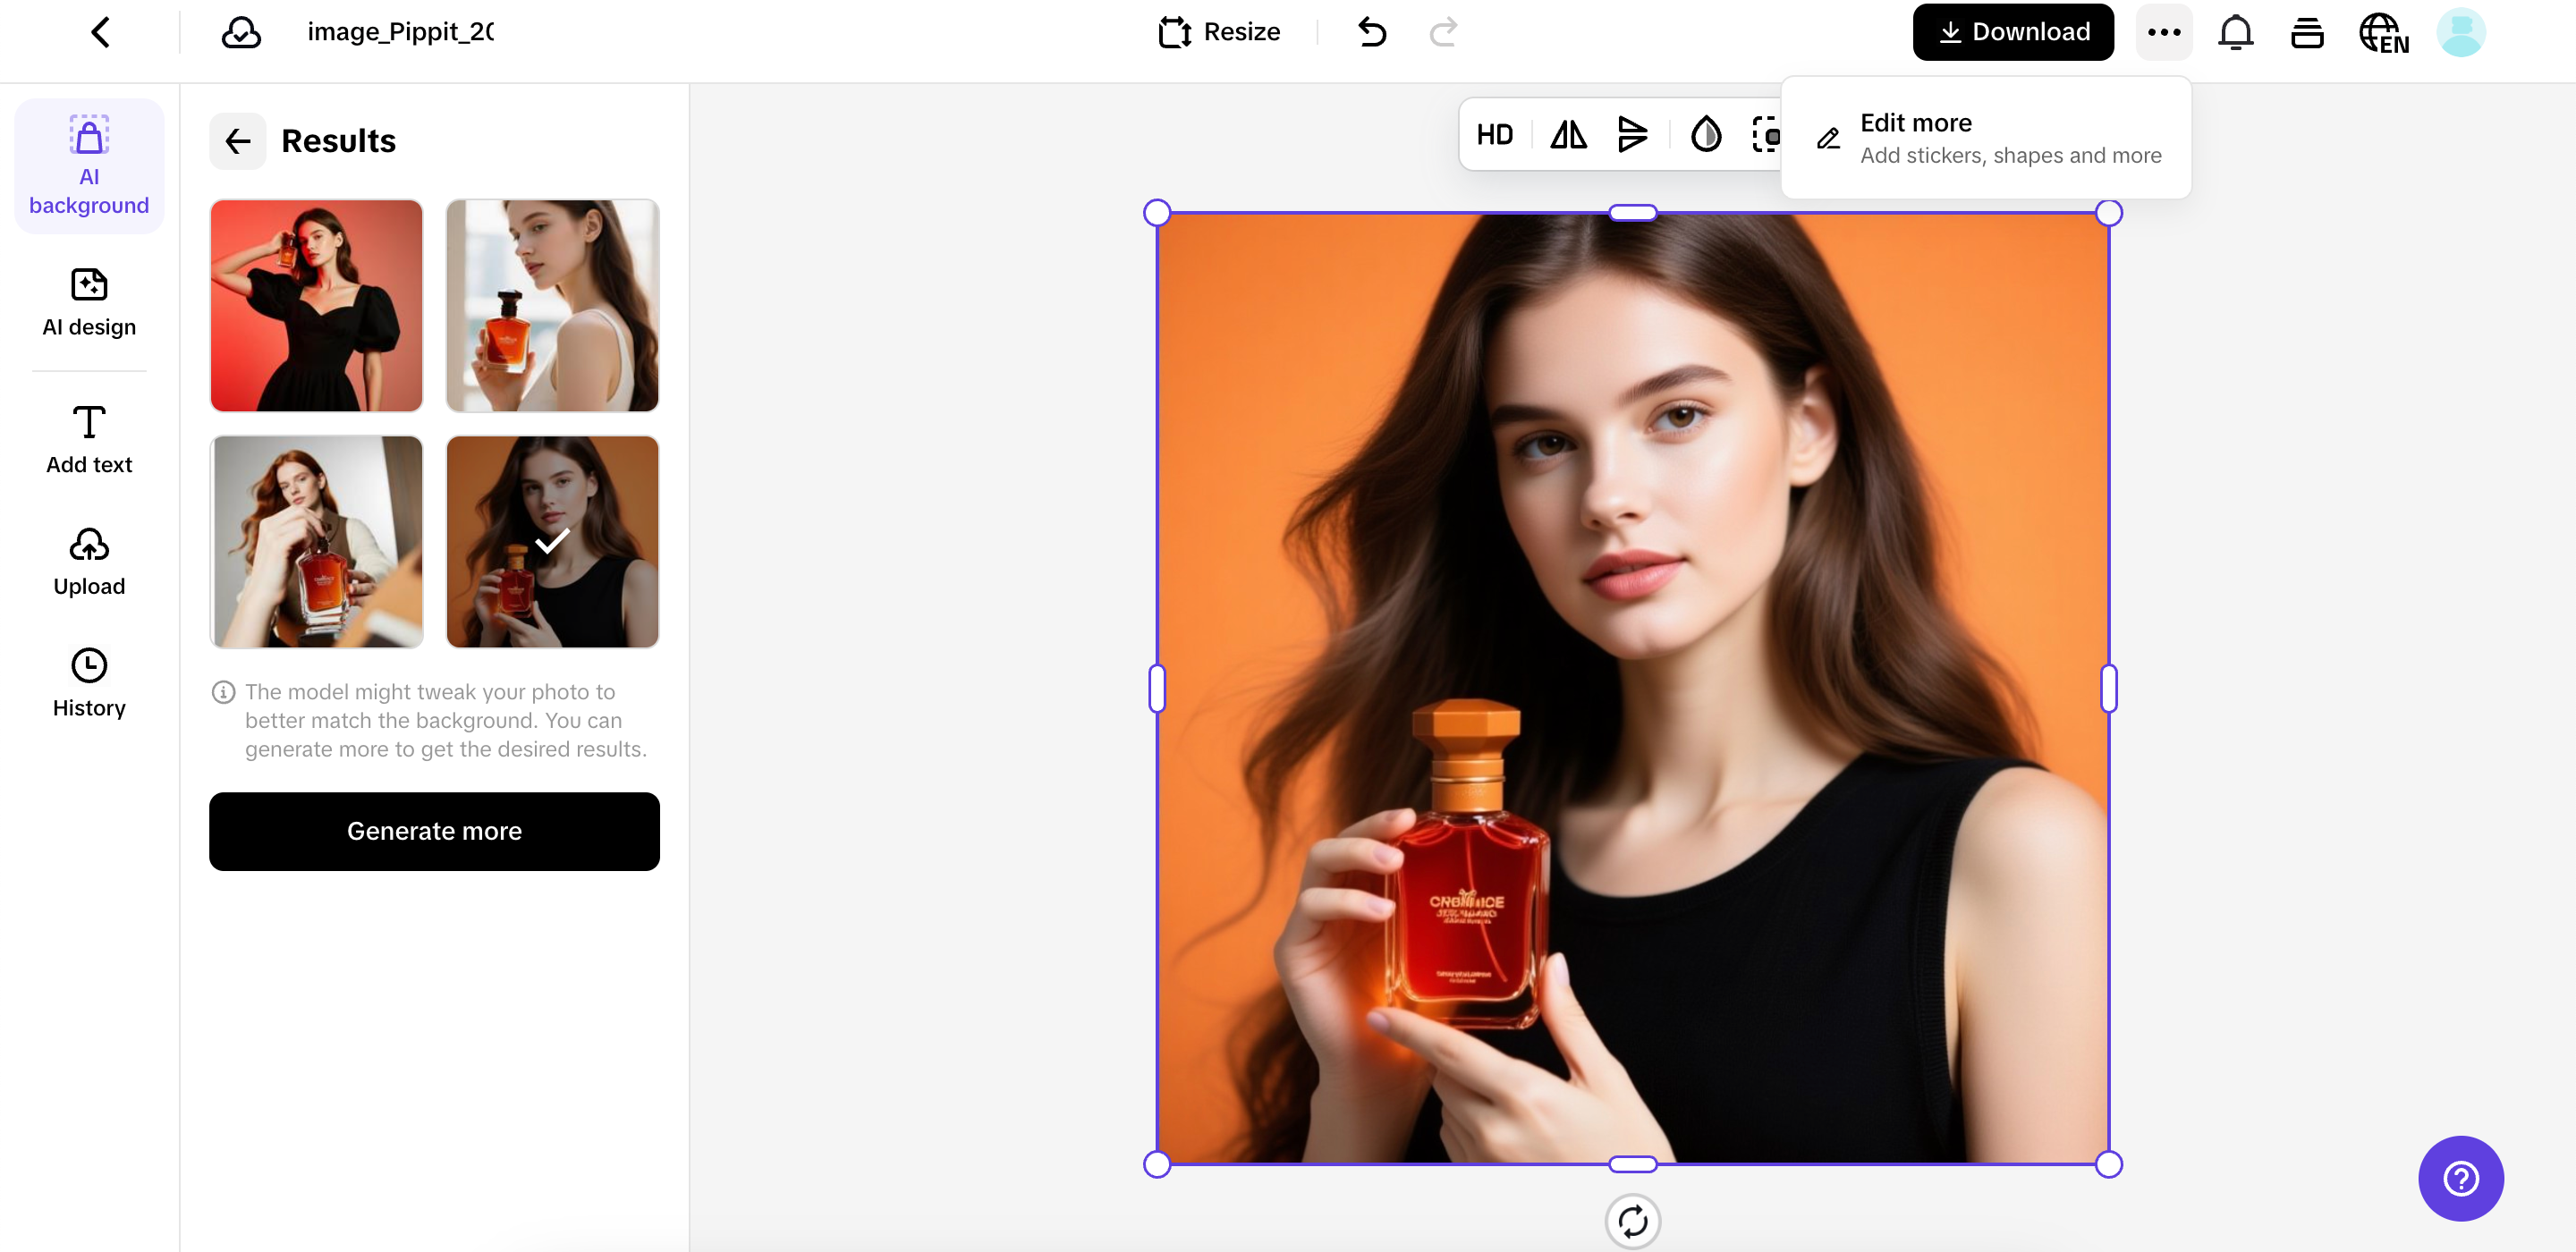The image size is (2576, 1252).
Task: Open the profile avatar menu
Action: pos(2461,31)
